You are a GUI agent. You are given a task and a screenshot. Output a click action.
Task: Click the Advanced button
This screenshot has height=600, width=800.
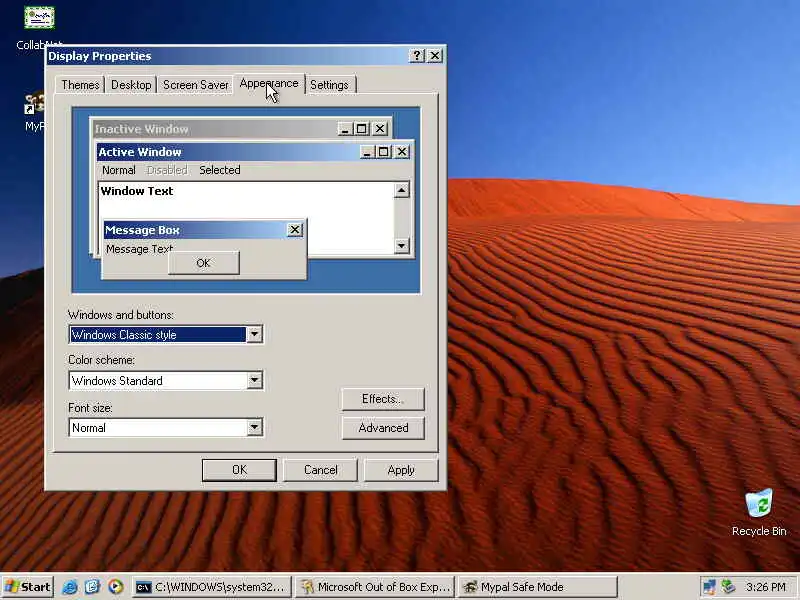(383, 428)
